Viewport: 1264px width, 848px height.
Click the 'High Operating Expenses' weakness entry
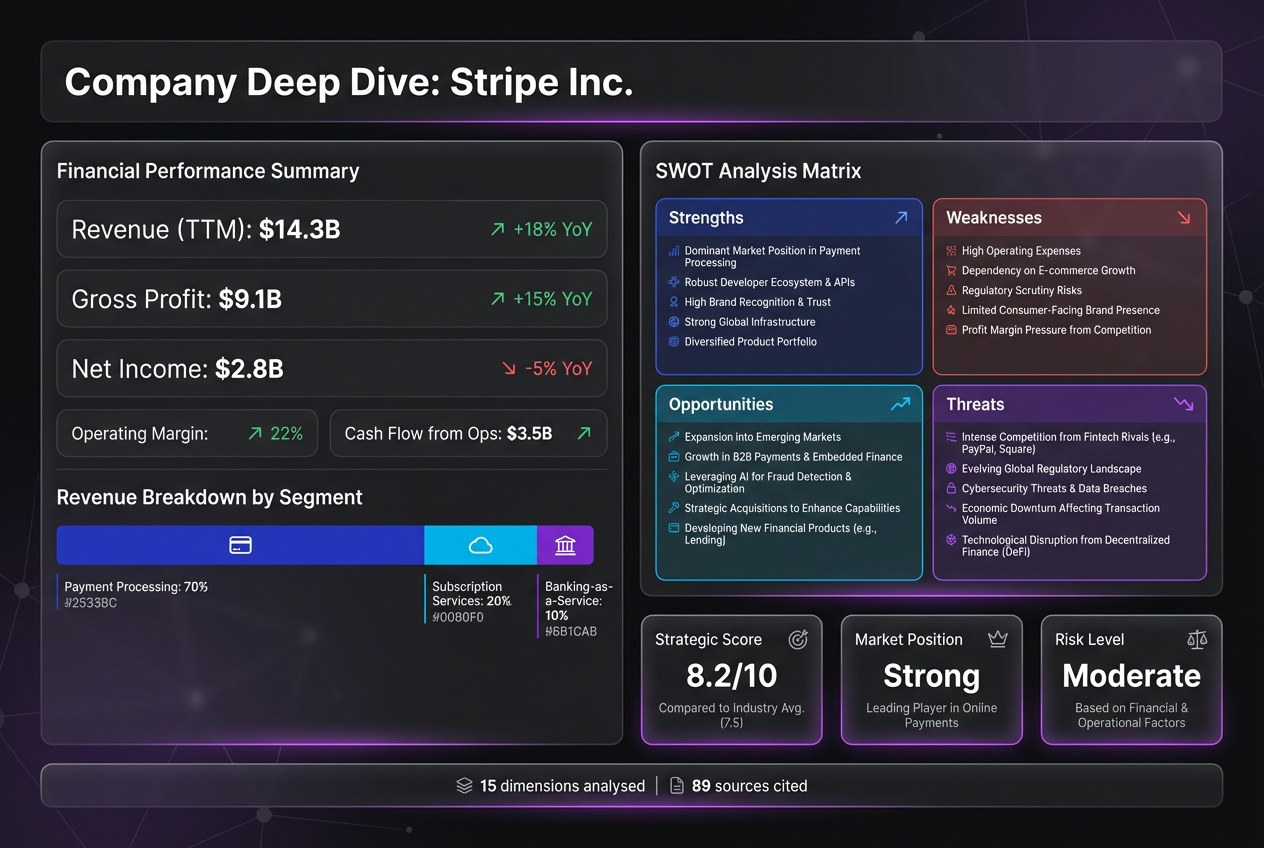pyautogui.click(x=1022, y=251)
